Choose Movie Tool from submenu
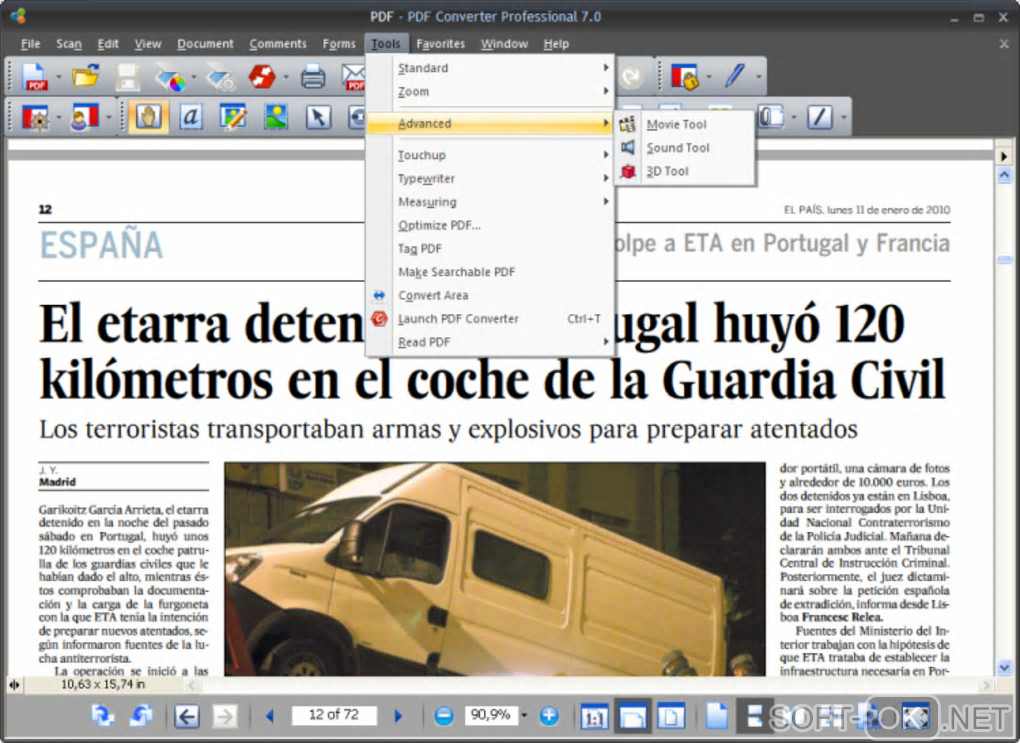Screen dimensions: 1020x743 [x=685, y=124]
